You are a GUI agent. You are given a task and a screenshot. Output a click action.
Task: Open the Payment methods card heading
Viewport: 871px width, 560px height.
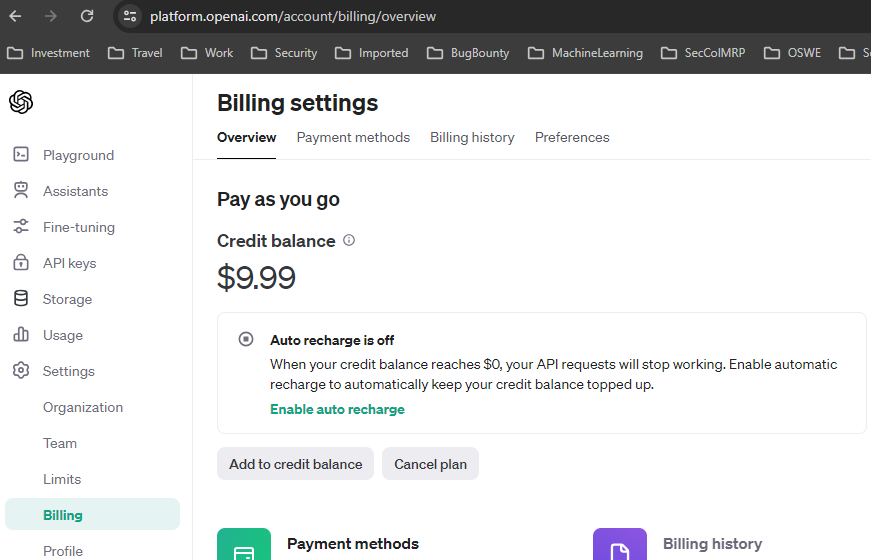pos(353,543)
